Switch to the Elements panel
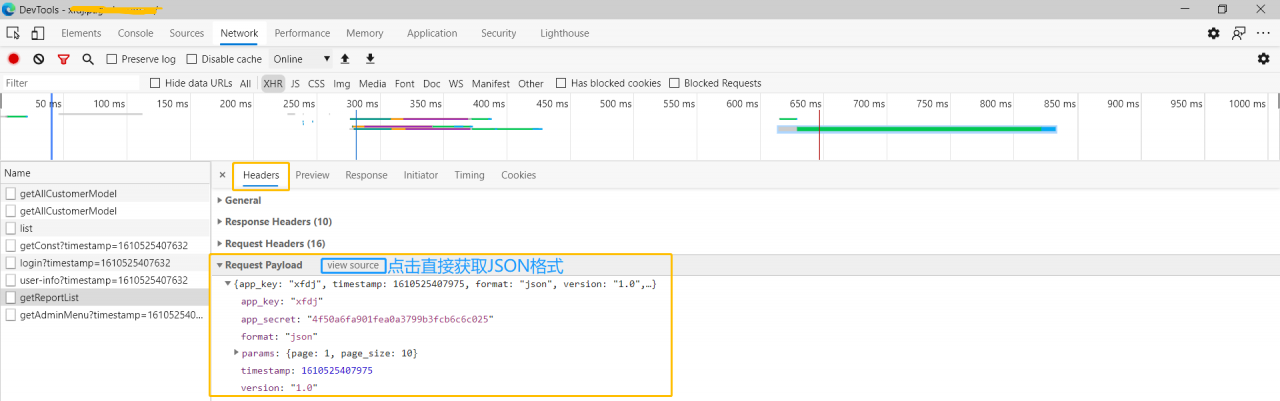 pos(82,33)
